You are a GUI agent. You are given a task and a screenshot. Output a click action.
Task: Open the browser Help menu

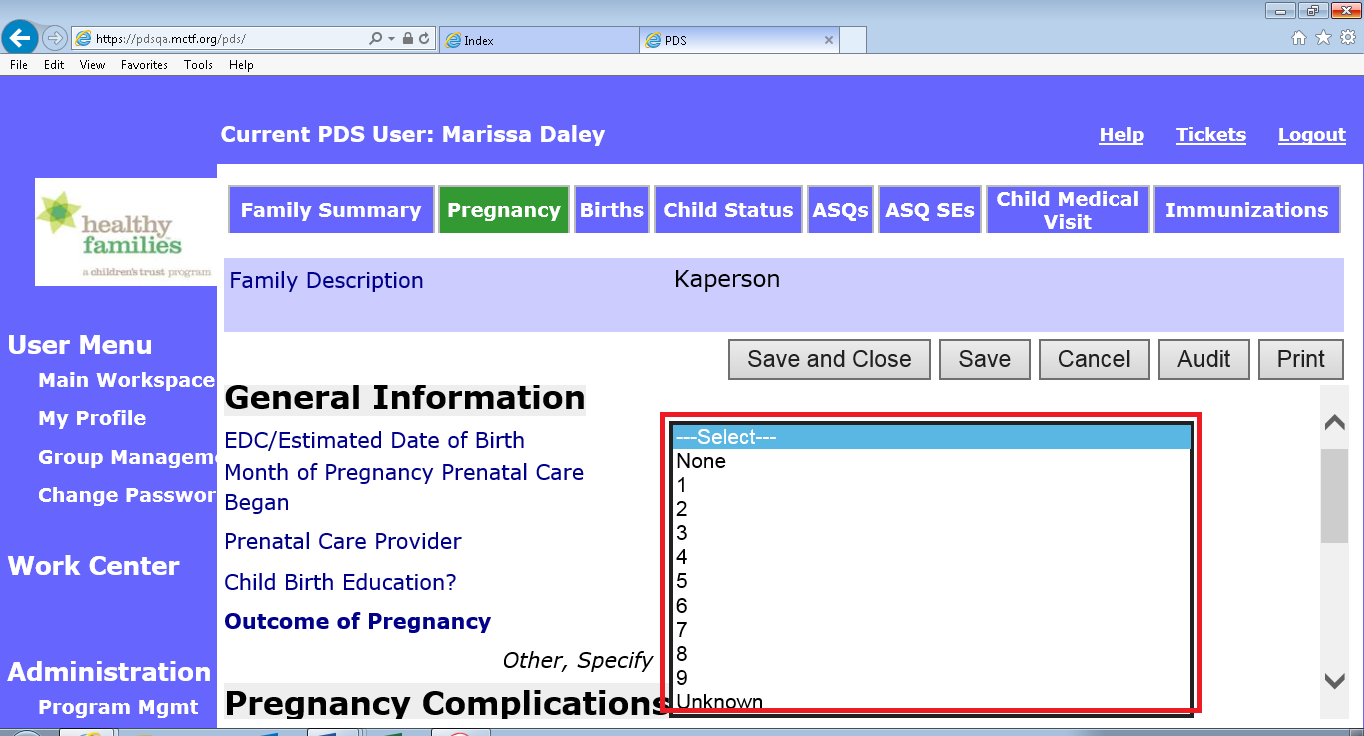click(x=241, y=65)
